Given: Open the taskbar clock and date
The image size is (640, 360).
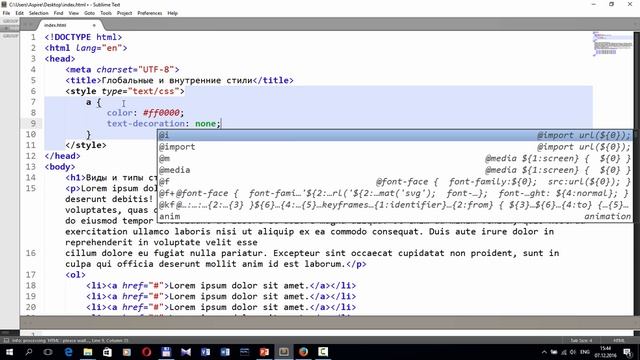Looking at the screenshot, I should (x=606, y=352).
